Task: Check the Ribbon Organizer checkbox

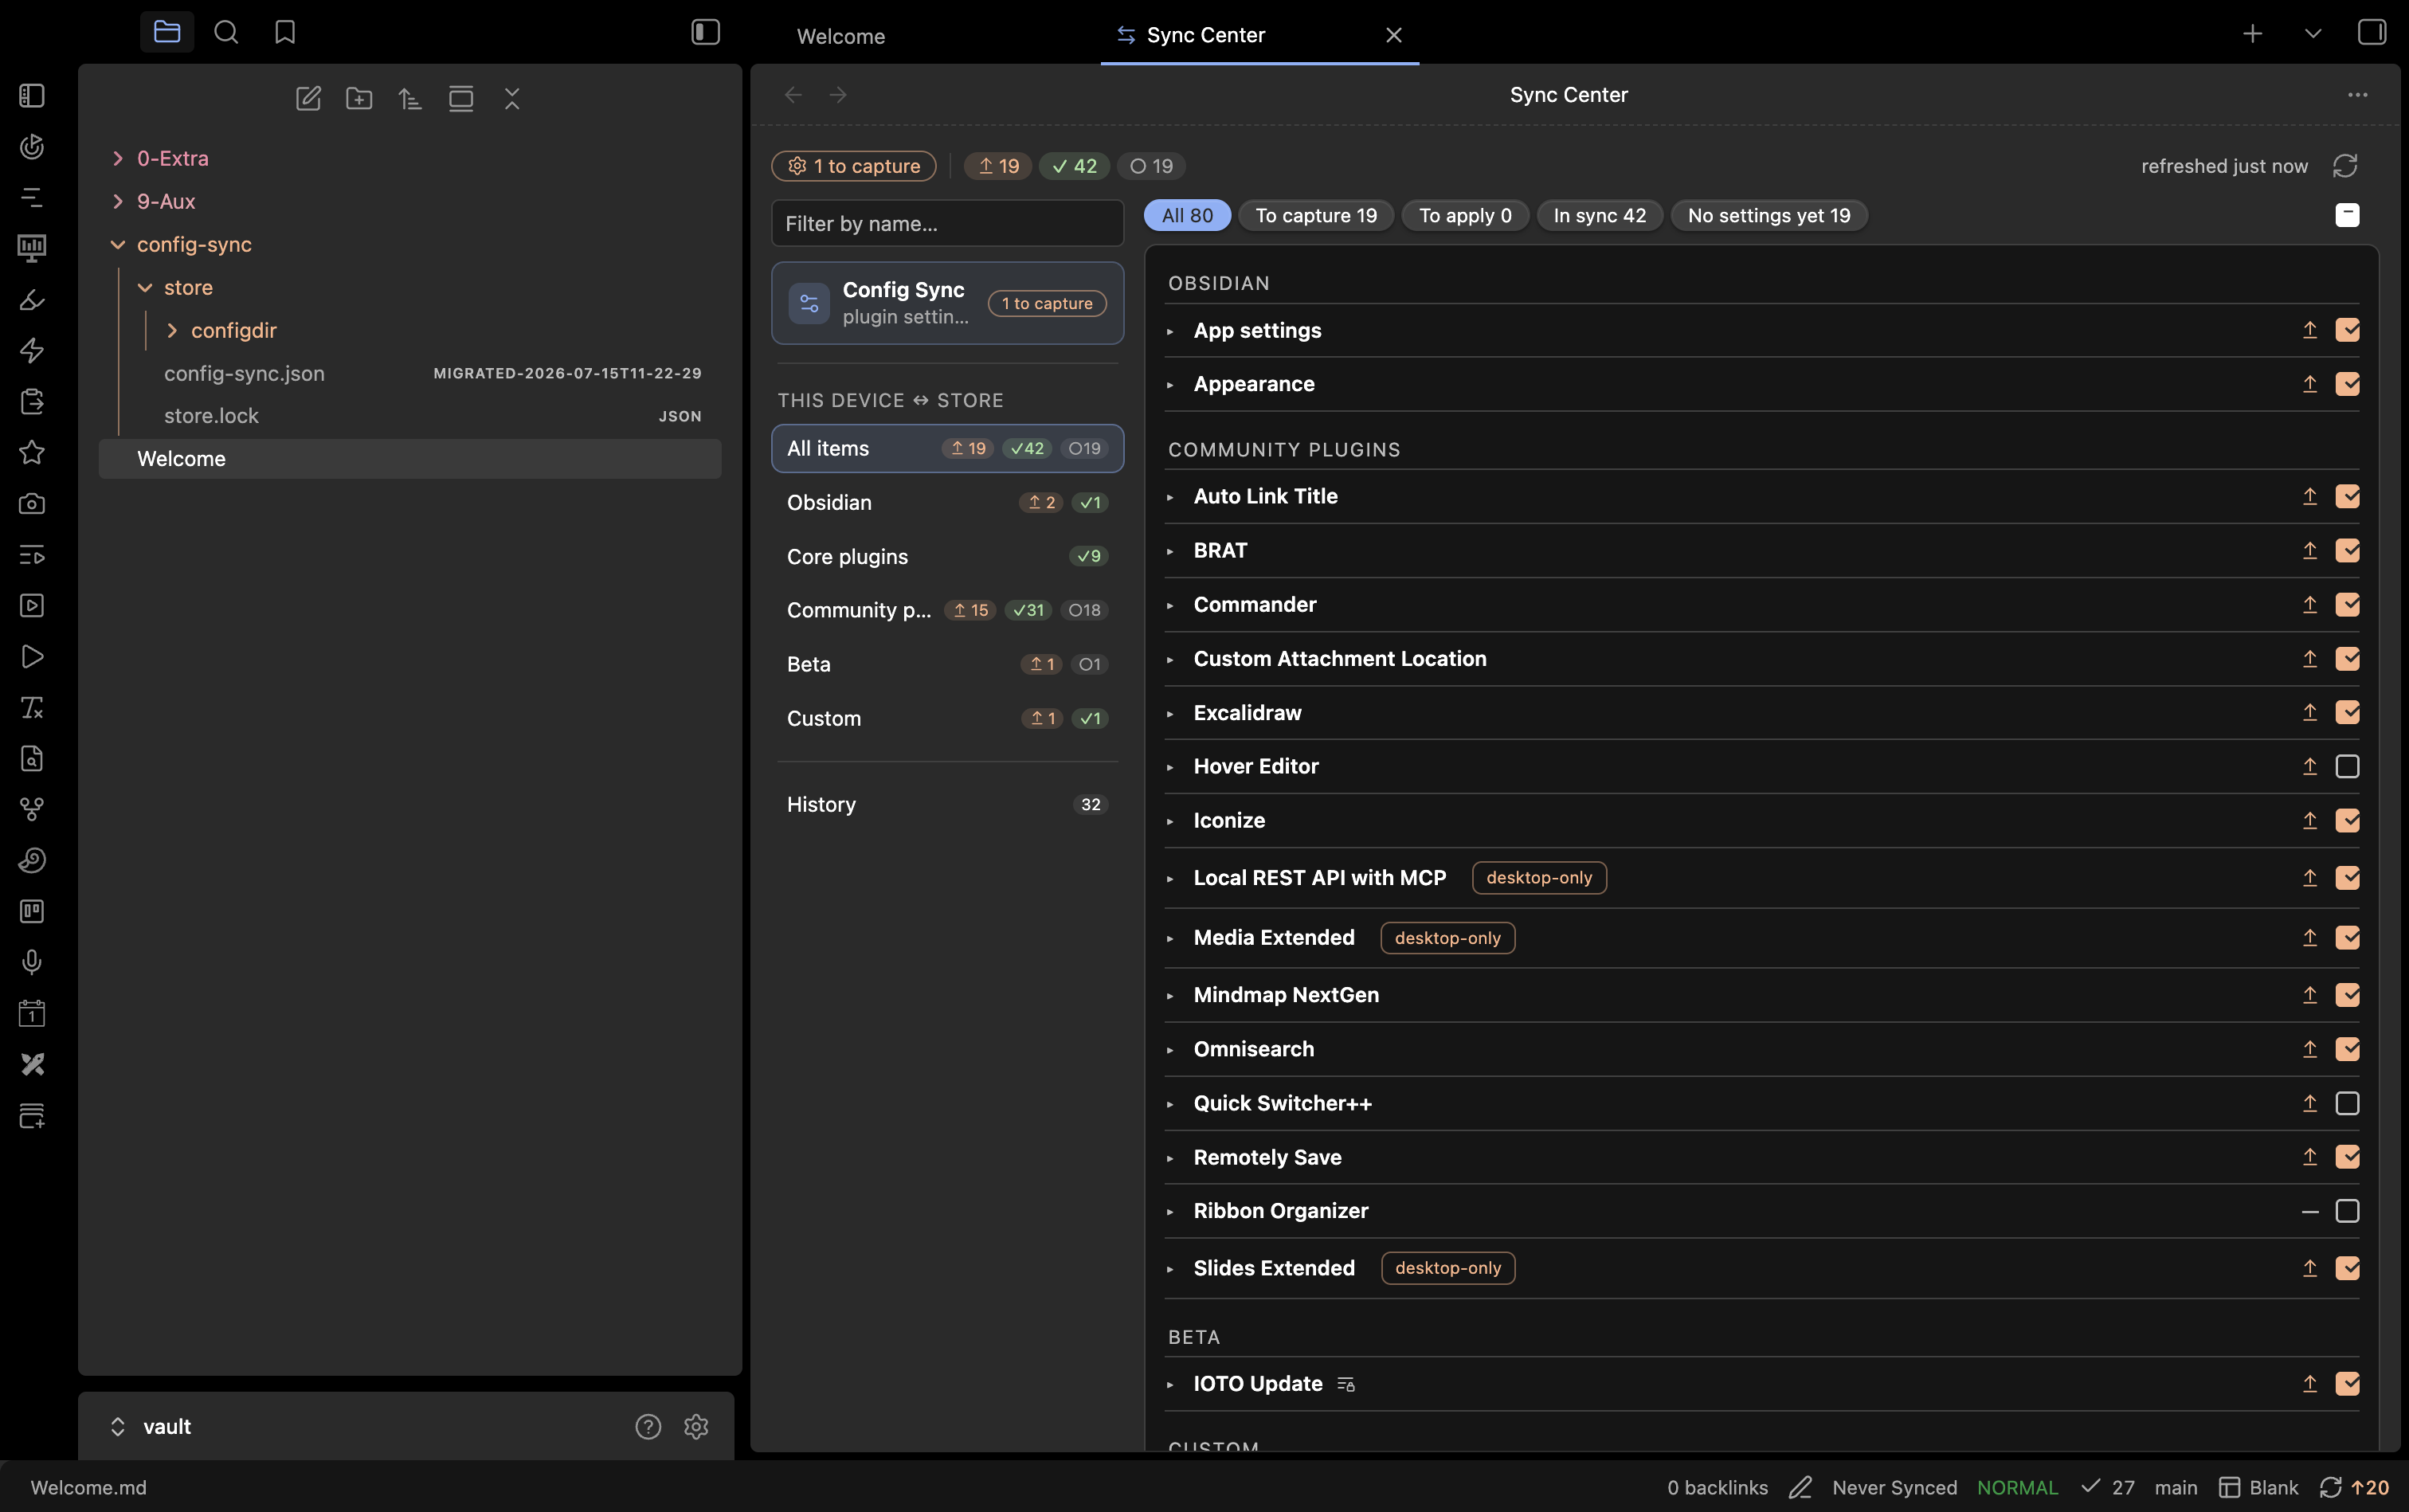Action: tap(2347, 1211)
